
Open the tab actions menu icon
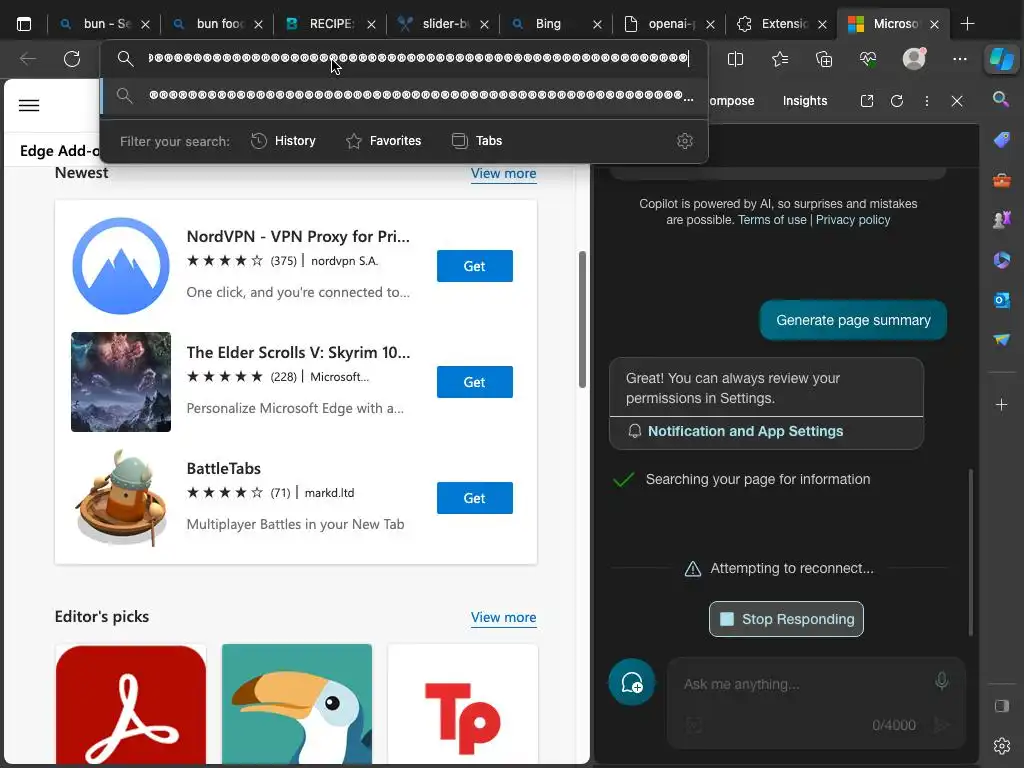[x=24, y=24]
